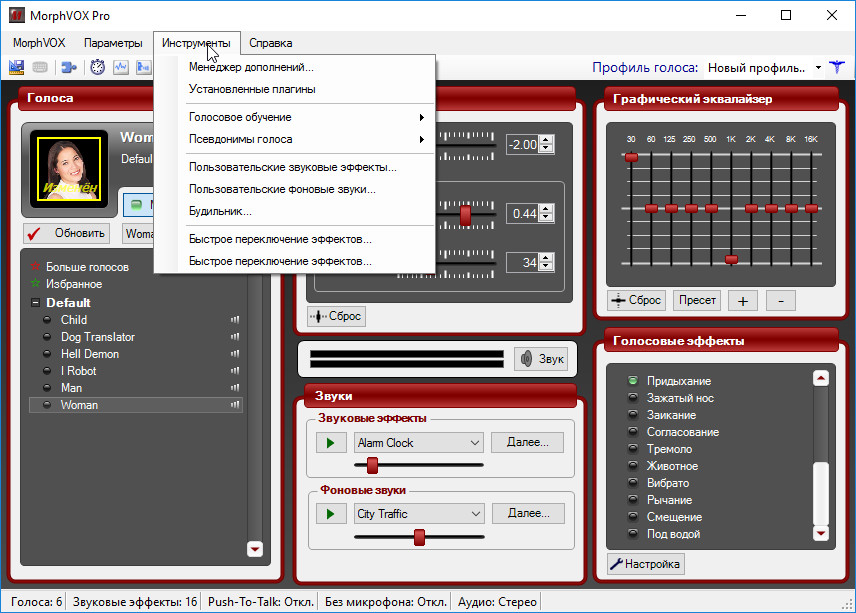
Task: Select the 'Hell Demon' voice
Action: pos(90,354)
